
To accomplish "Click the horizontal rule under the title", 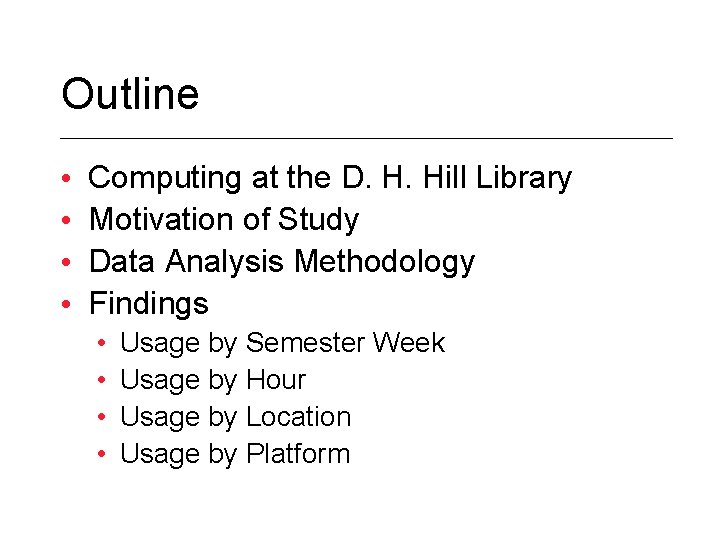I will click(x=366, y=138).
